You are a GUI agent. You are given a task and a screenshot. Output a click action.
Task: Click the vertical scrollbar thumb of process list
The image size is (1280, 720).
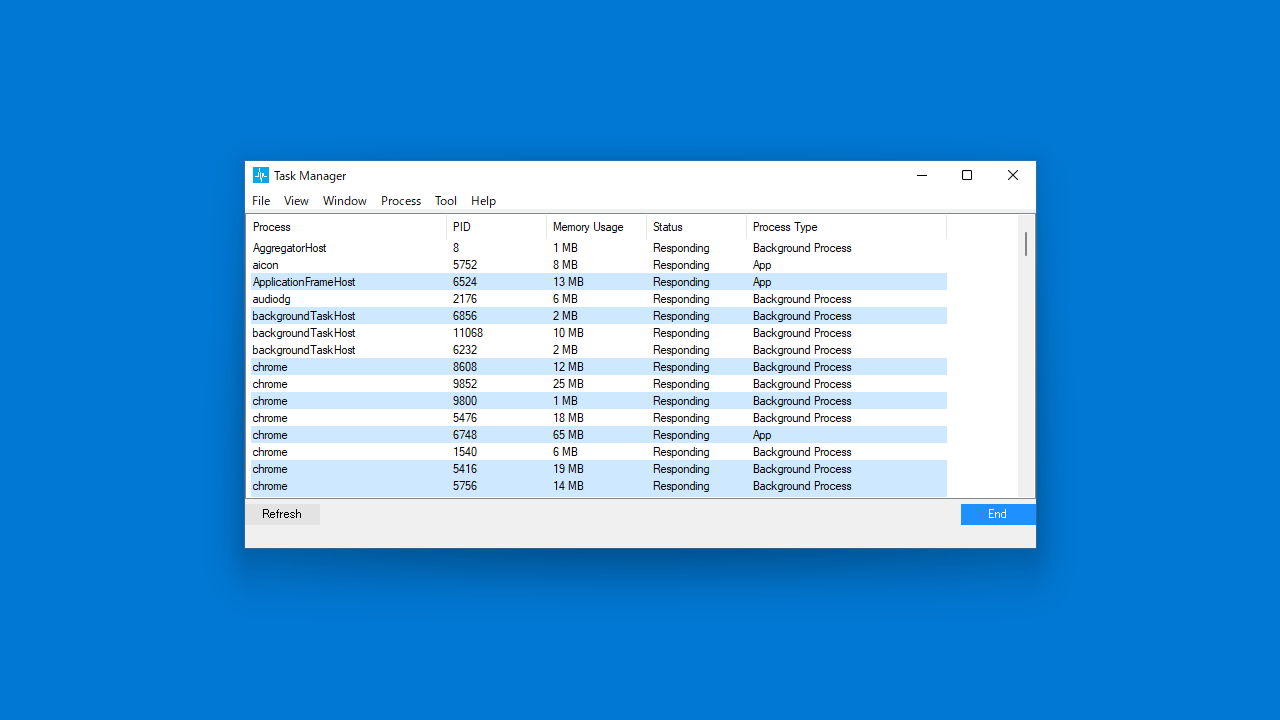point(1026,244)
